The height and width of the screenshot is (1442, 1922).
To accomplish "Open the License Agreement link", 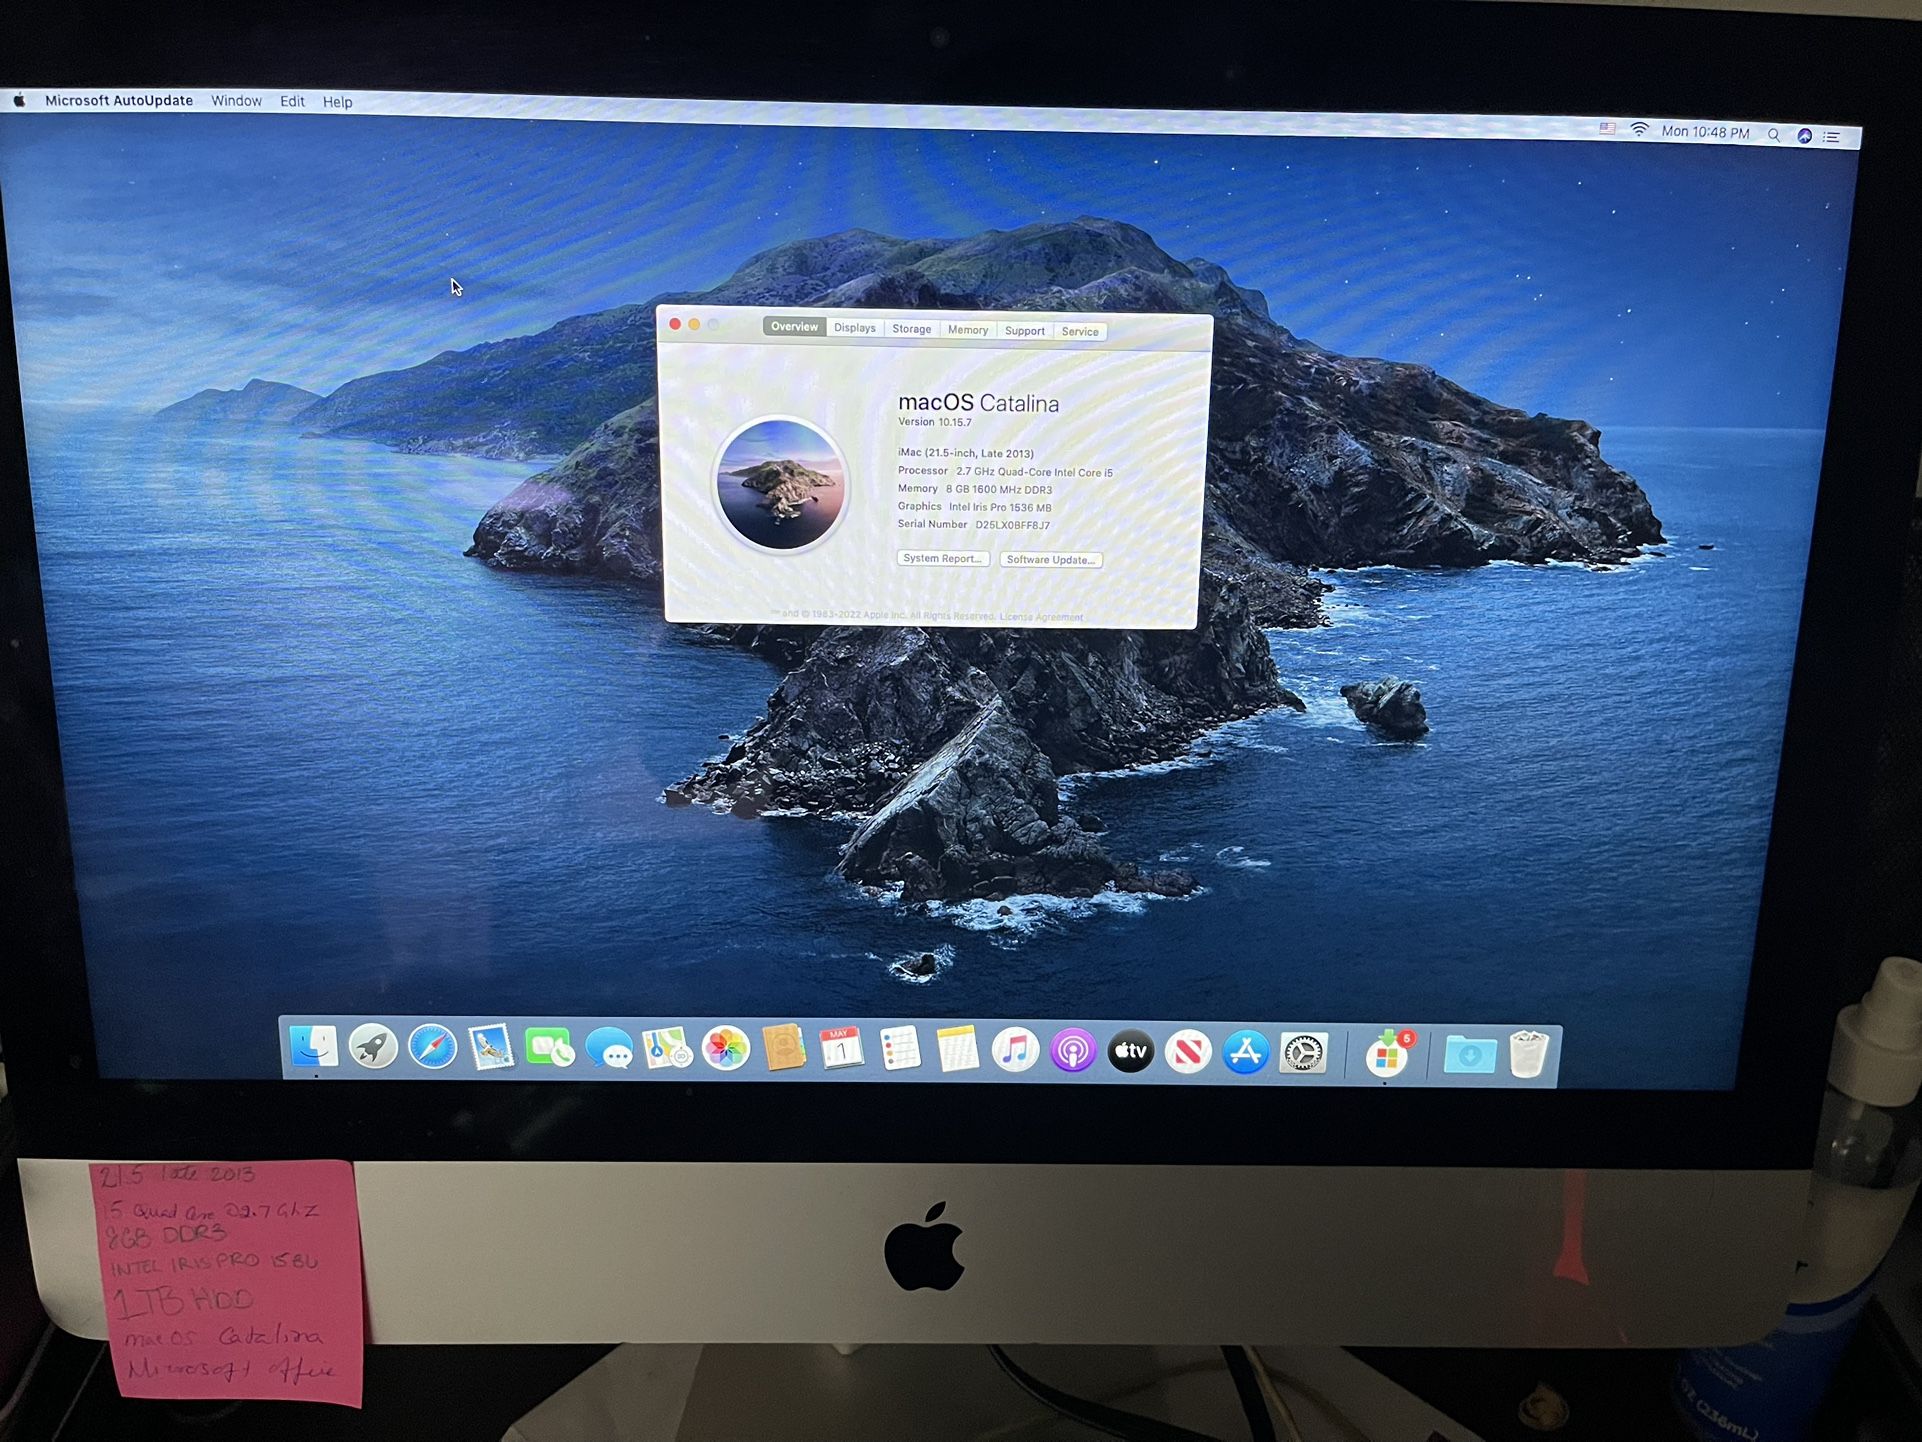I will [1041, 617].
